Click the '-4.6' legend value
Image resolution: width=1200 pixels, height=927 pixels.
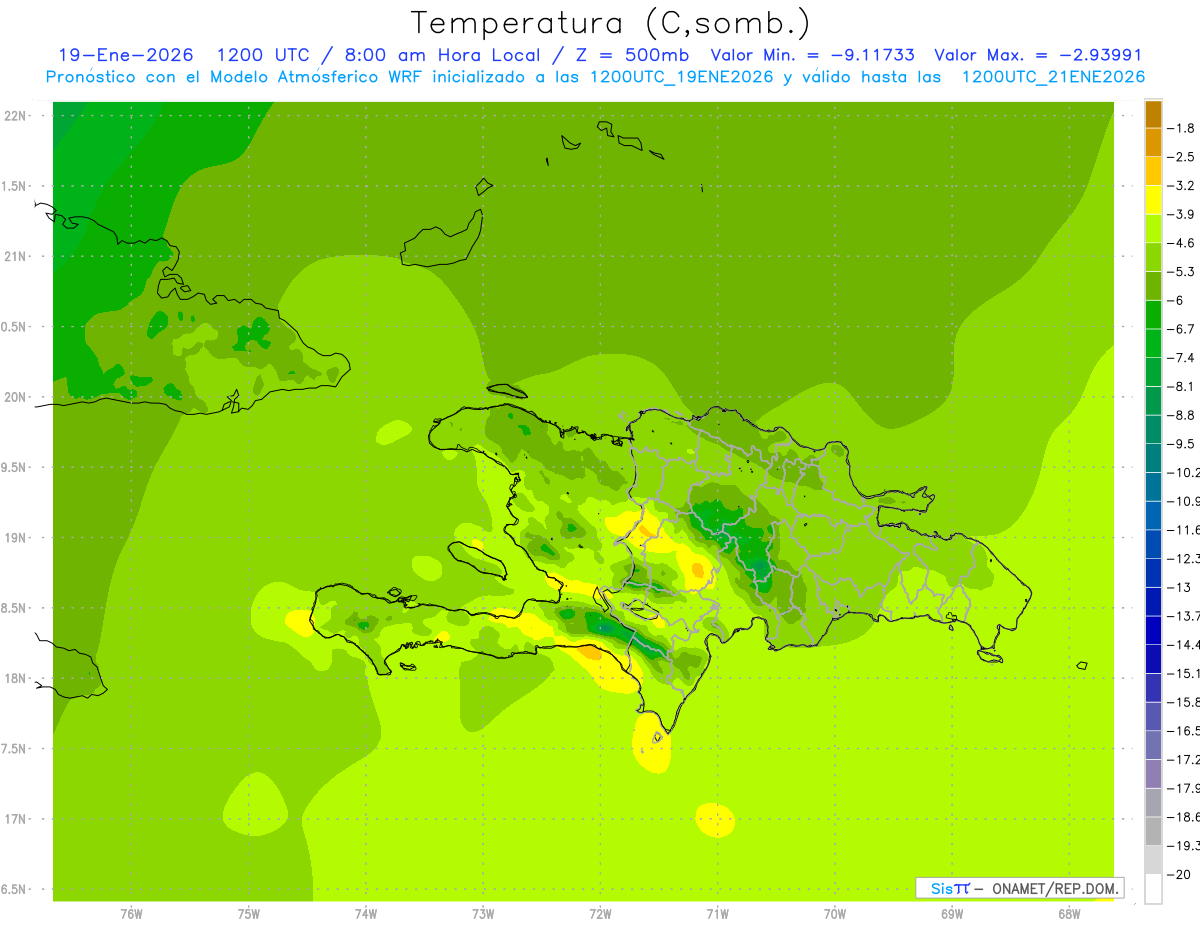[x=1182, y=243]
